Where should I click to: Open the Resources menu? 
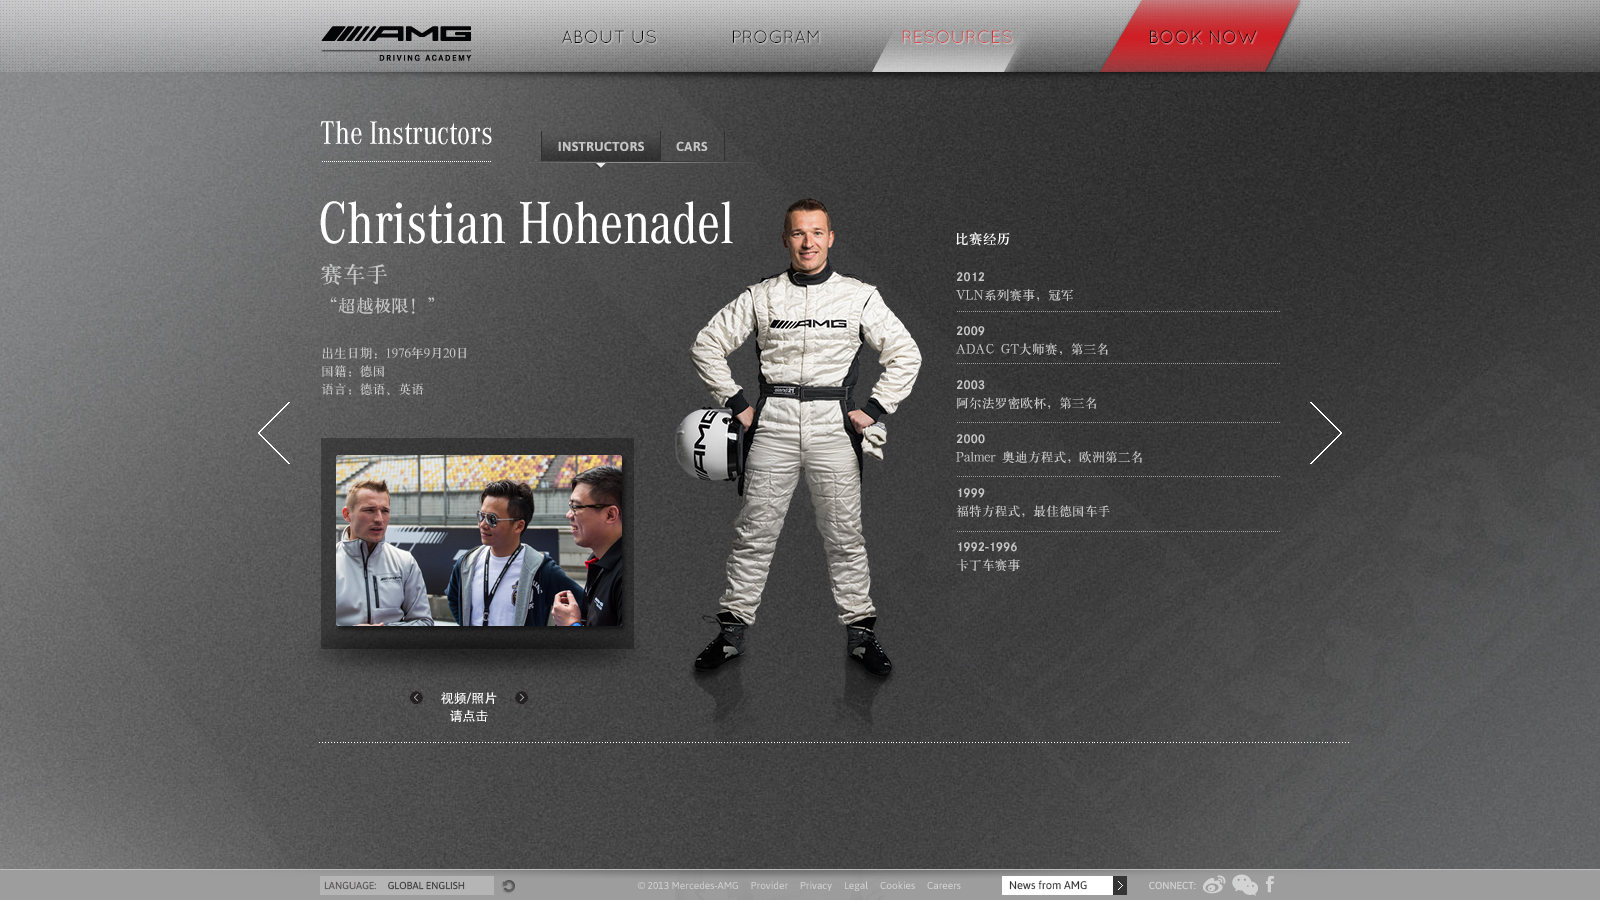click(x=956, y=37)
